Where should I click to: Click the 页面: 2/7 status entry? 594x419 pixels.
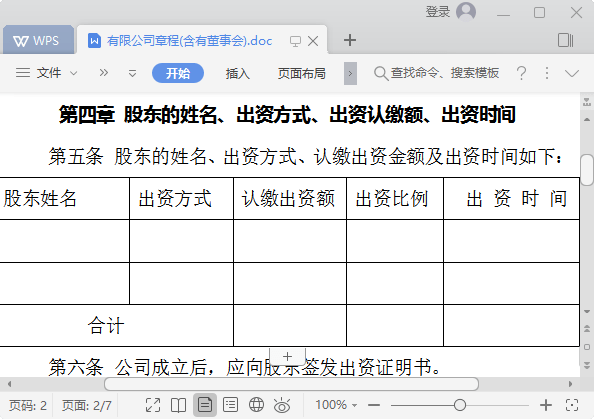point(87,405)
